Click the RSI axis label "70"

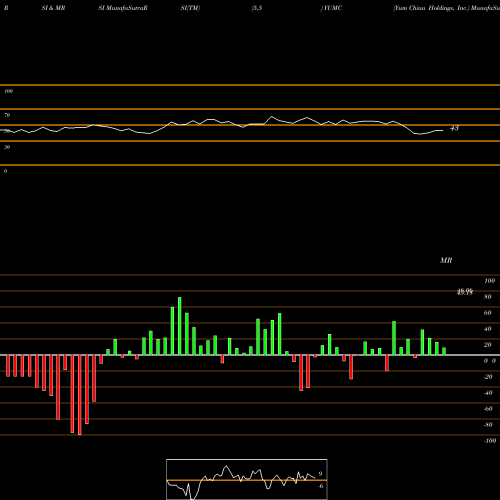(x=7, y=115)
